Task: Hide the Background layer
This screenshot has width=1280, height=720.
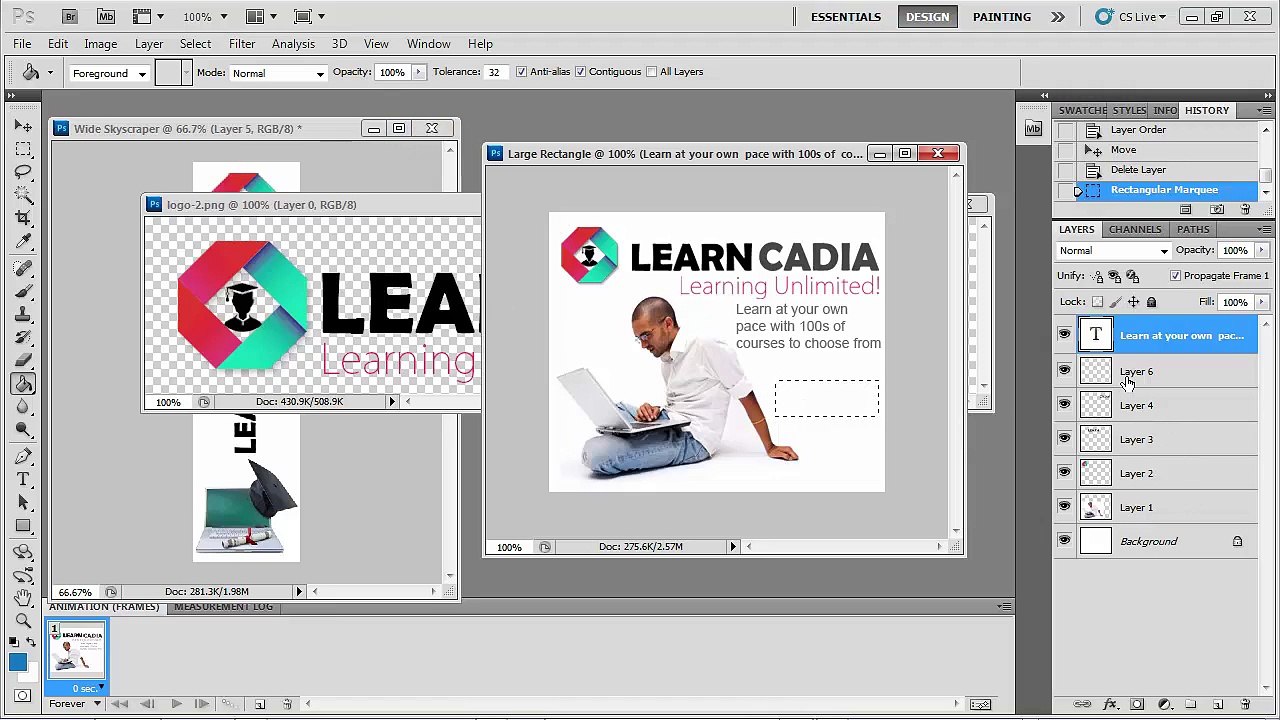Action: [x=1064, y=540]
